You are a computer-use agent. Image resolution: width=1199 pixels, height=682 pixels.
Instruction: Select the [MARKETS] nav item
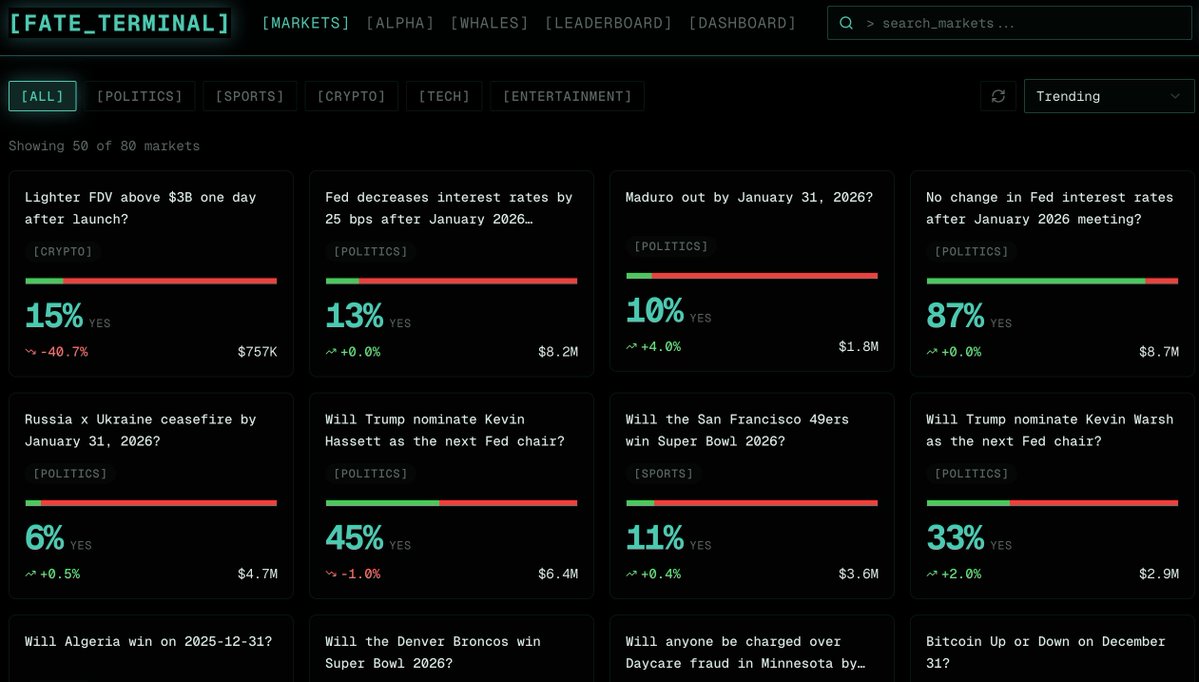point(305,22)
